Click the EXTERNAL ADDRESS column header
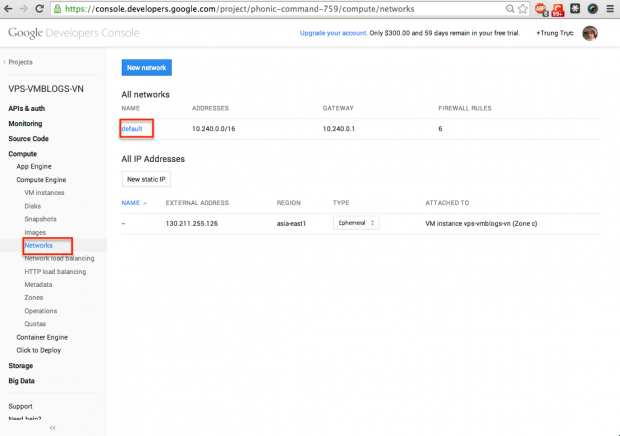The height and width of the screenshot is (436, 620). 197,203
